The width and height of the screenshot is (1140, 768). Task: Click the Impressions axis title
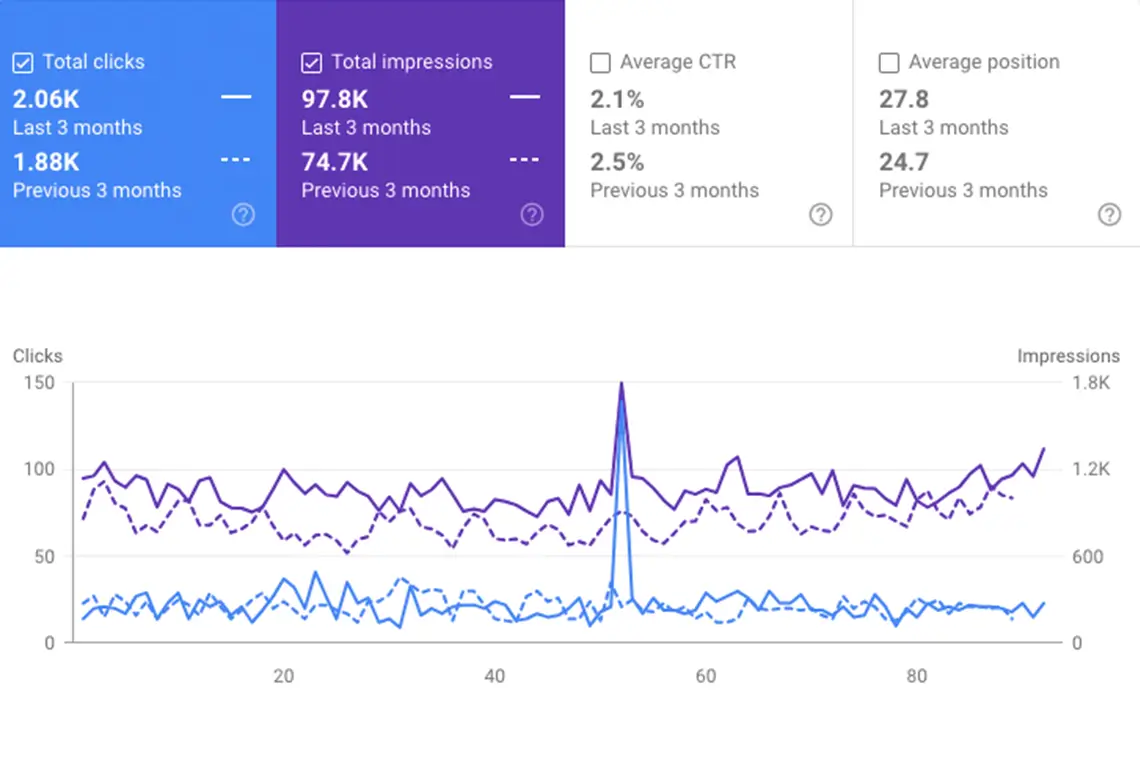point(1068,356)
